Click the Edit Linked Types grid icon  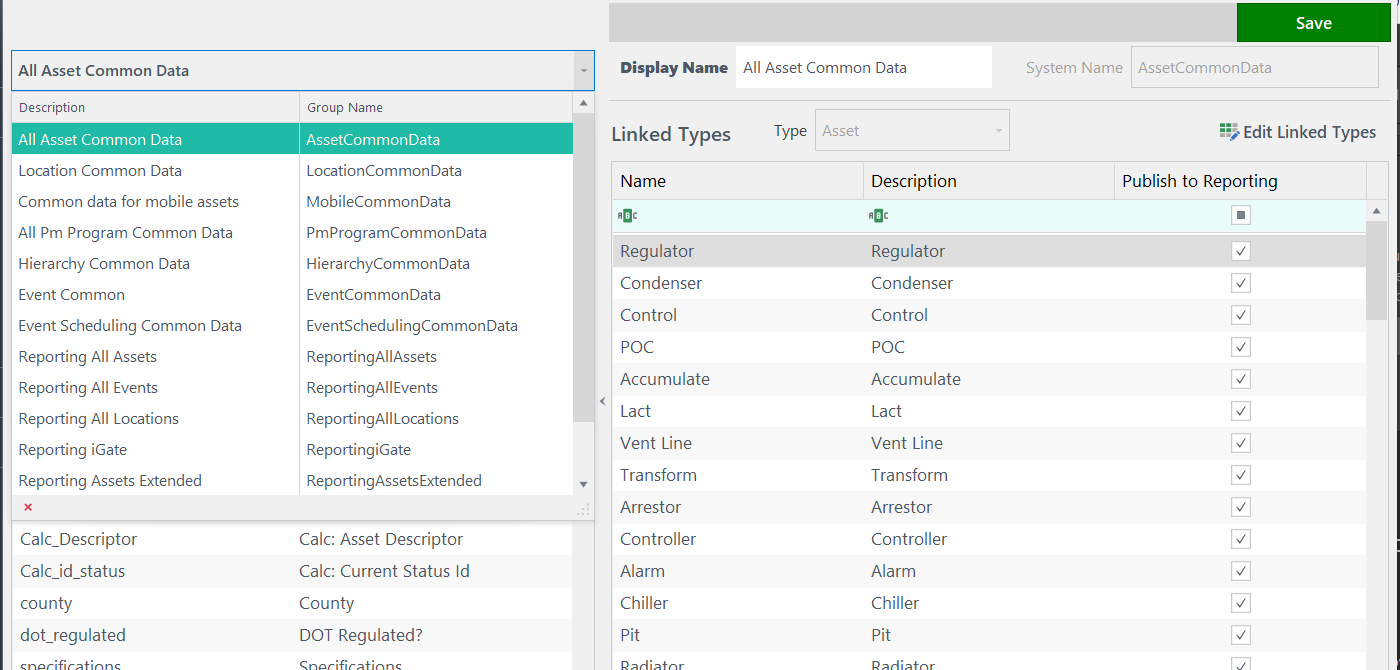[x=1229, y=132]
